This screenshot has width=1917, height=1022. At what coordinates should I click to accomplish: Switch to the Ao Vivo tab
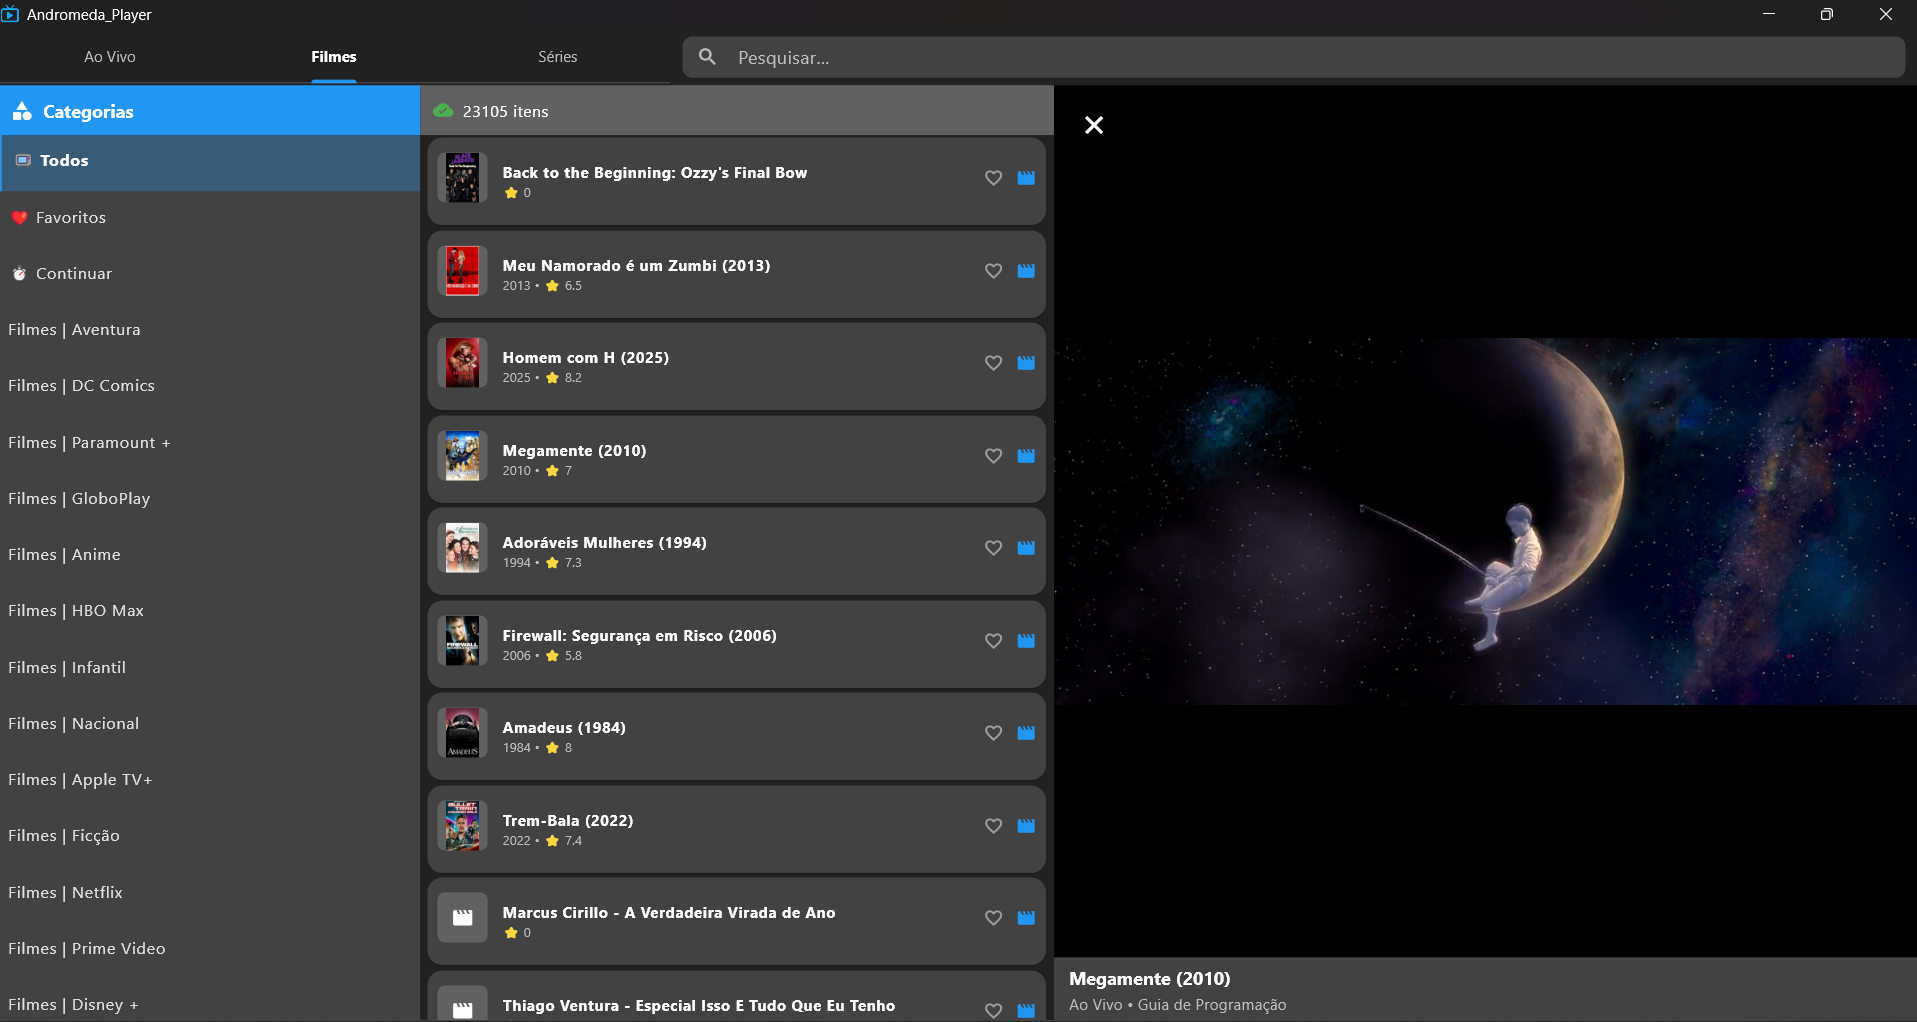[x=109, y=57]
